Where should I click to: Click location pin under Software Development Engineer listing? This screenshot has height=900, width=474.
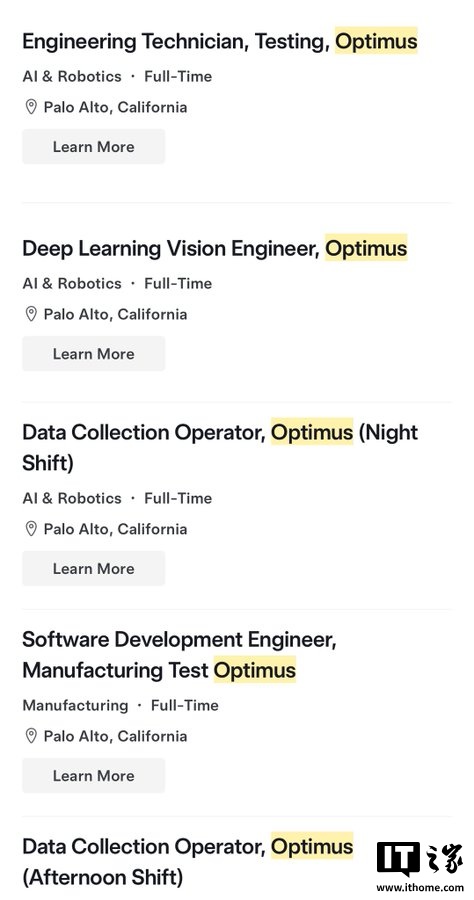(31, 736)
